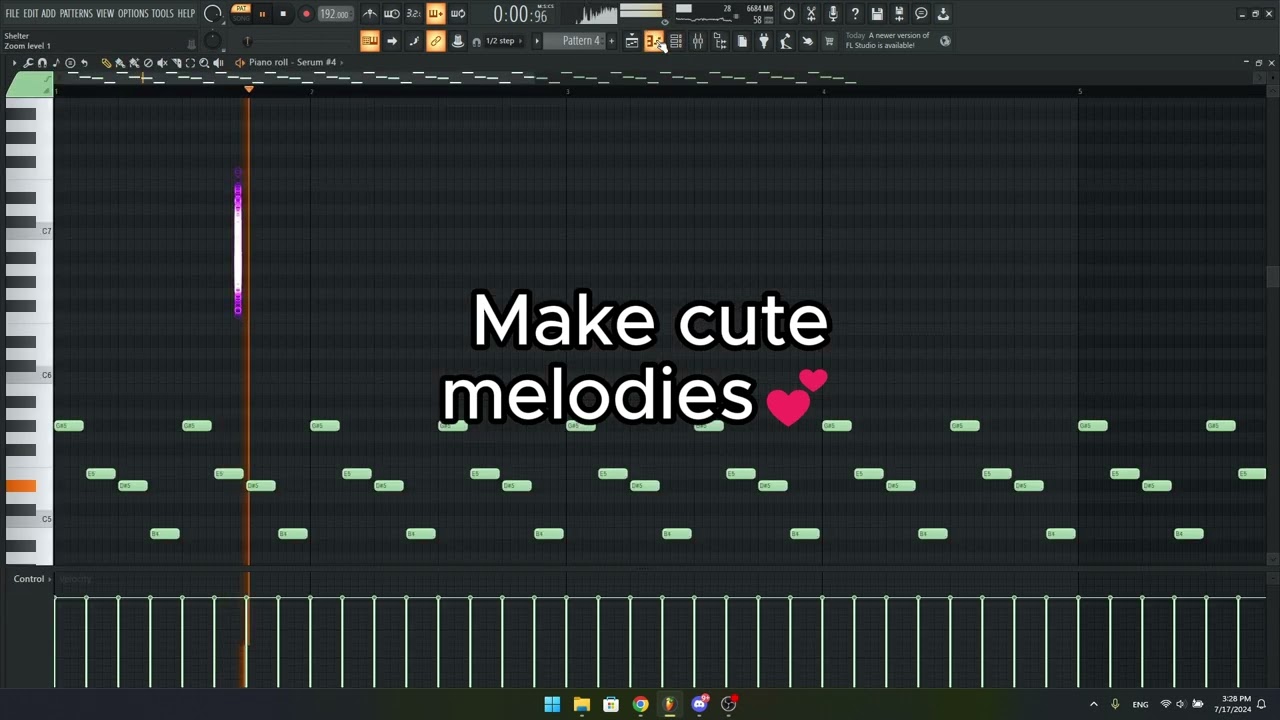
Task: Open the project picker page icon
Action: [x=742, y=41]
